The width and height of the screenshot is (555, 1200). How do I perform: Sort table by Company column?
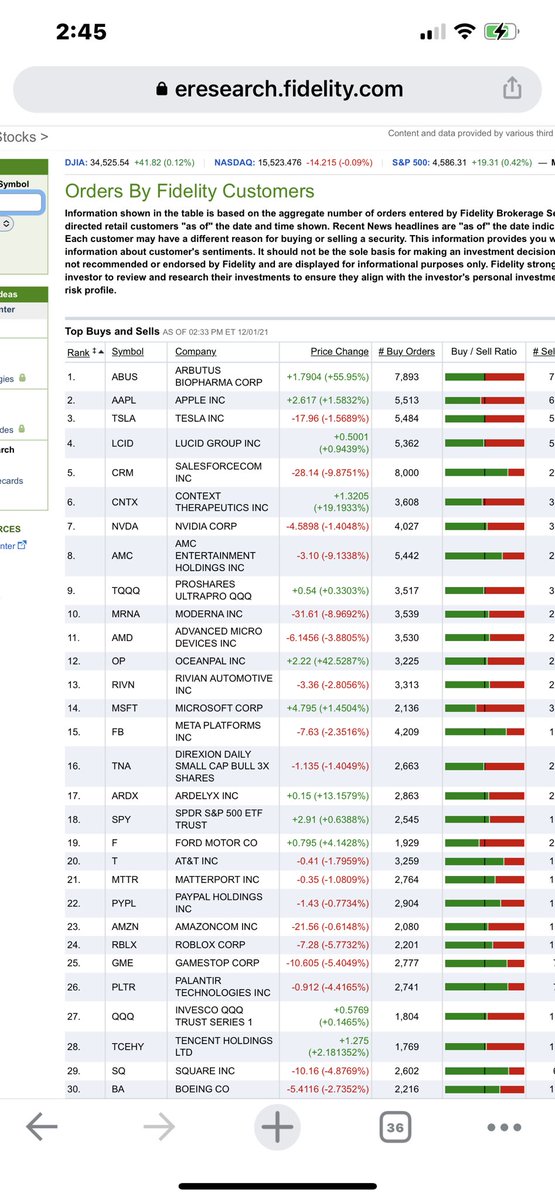point(196,351)
